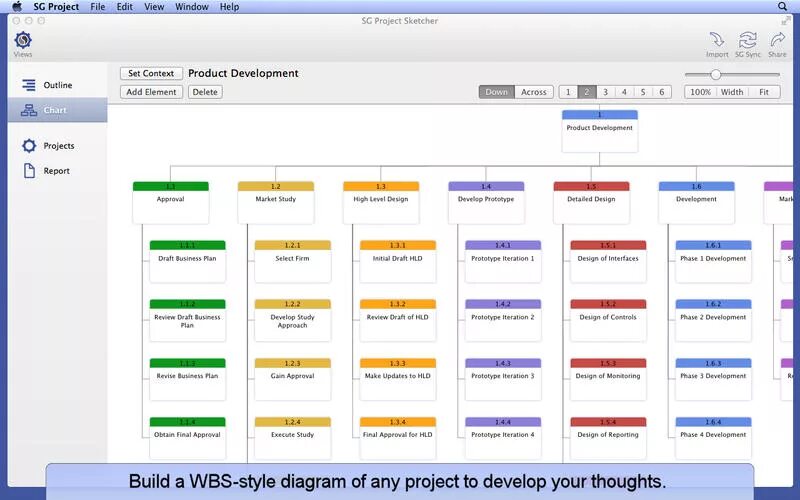Open the Projects sidebar item
This screenshot has width=800, height=500.
57,146
